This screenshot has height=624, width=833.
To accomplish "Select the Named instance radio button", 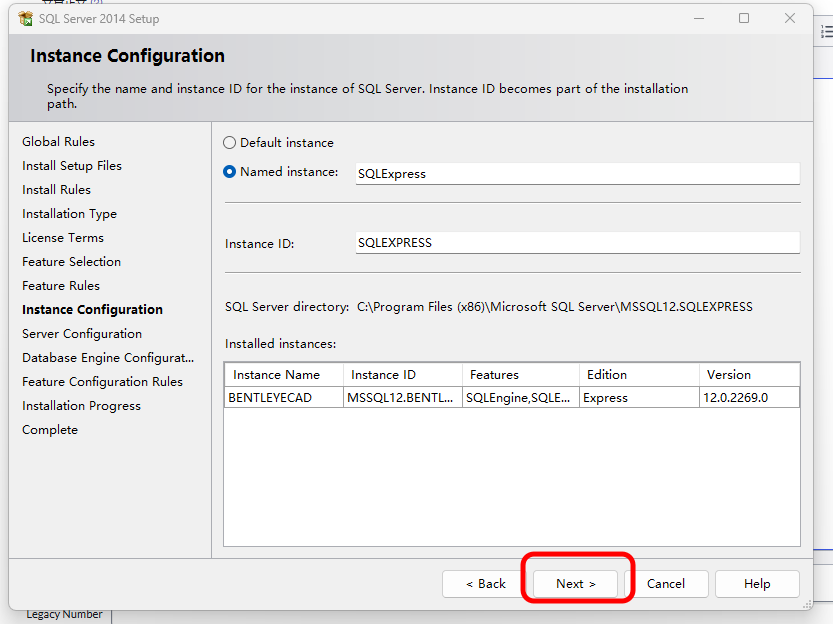I will 230,172.
